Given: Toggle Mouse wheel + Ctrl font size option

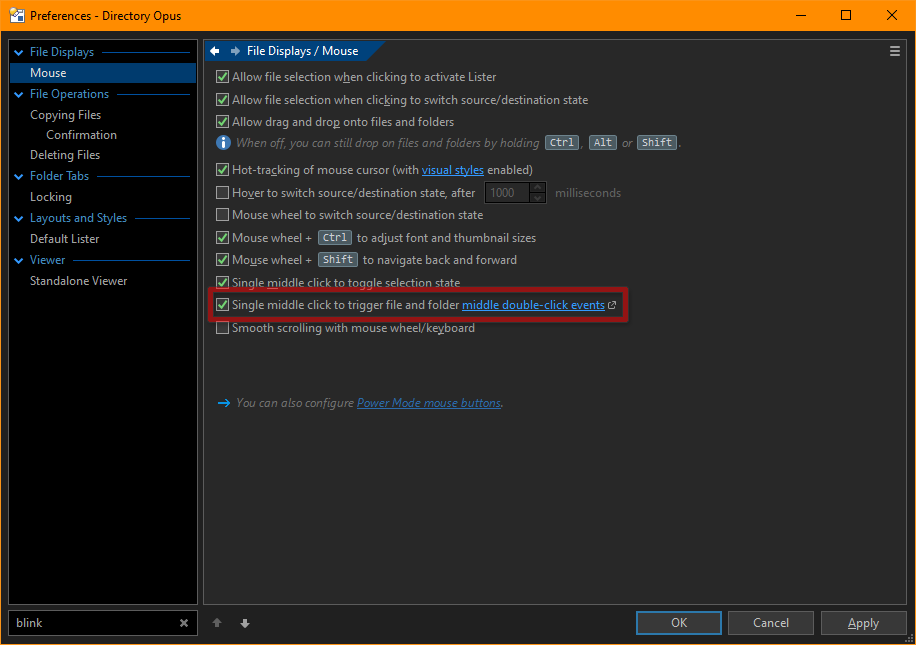Looking at the screenshot, I should point(223,237).
